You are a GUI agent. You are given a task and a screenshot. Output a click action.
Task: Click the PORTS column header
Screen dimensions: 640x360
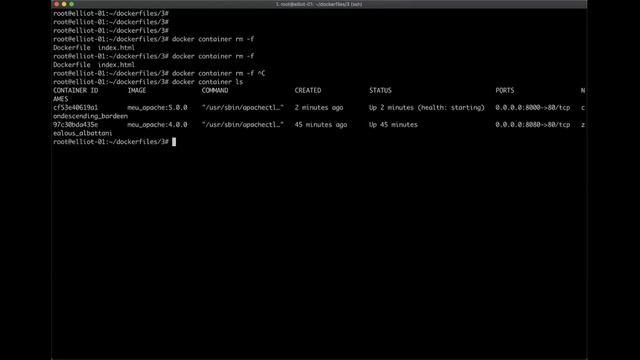(505, 91)
